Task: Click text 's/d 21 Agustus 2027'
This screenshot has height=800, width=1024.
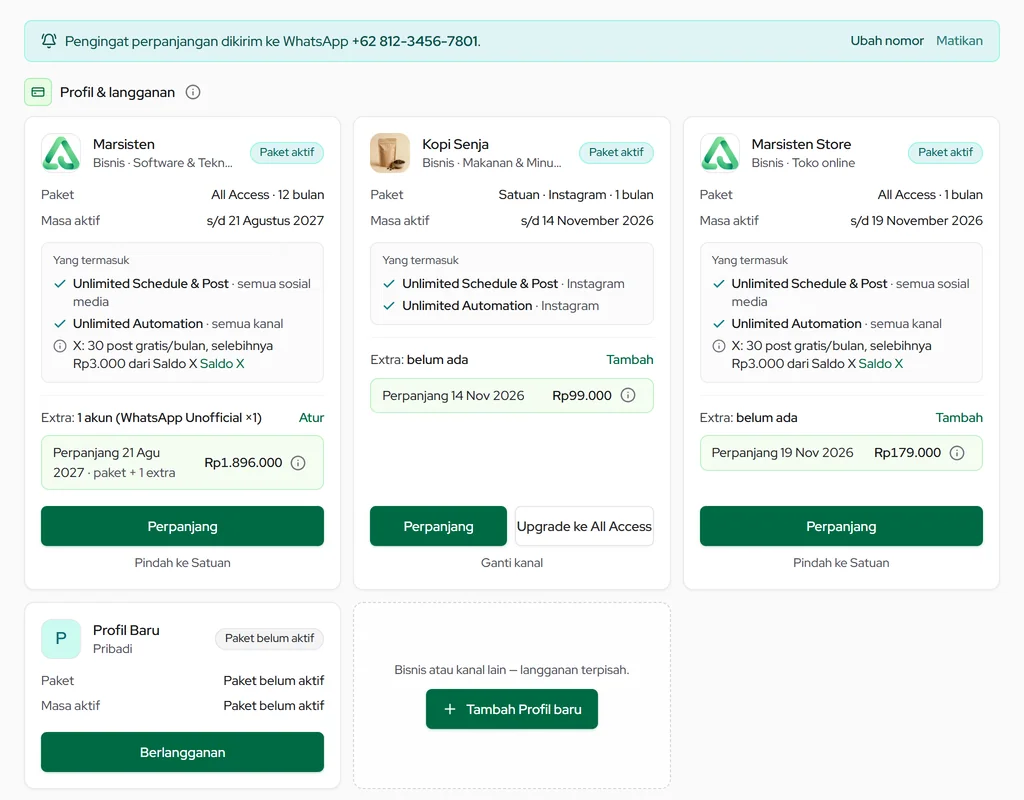Action: 265,221
